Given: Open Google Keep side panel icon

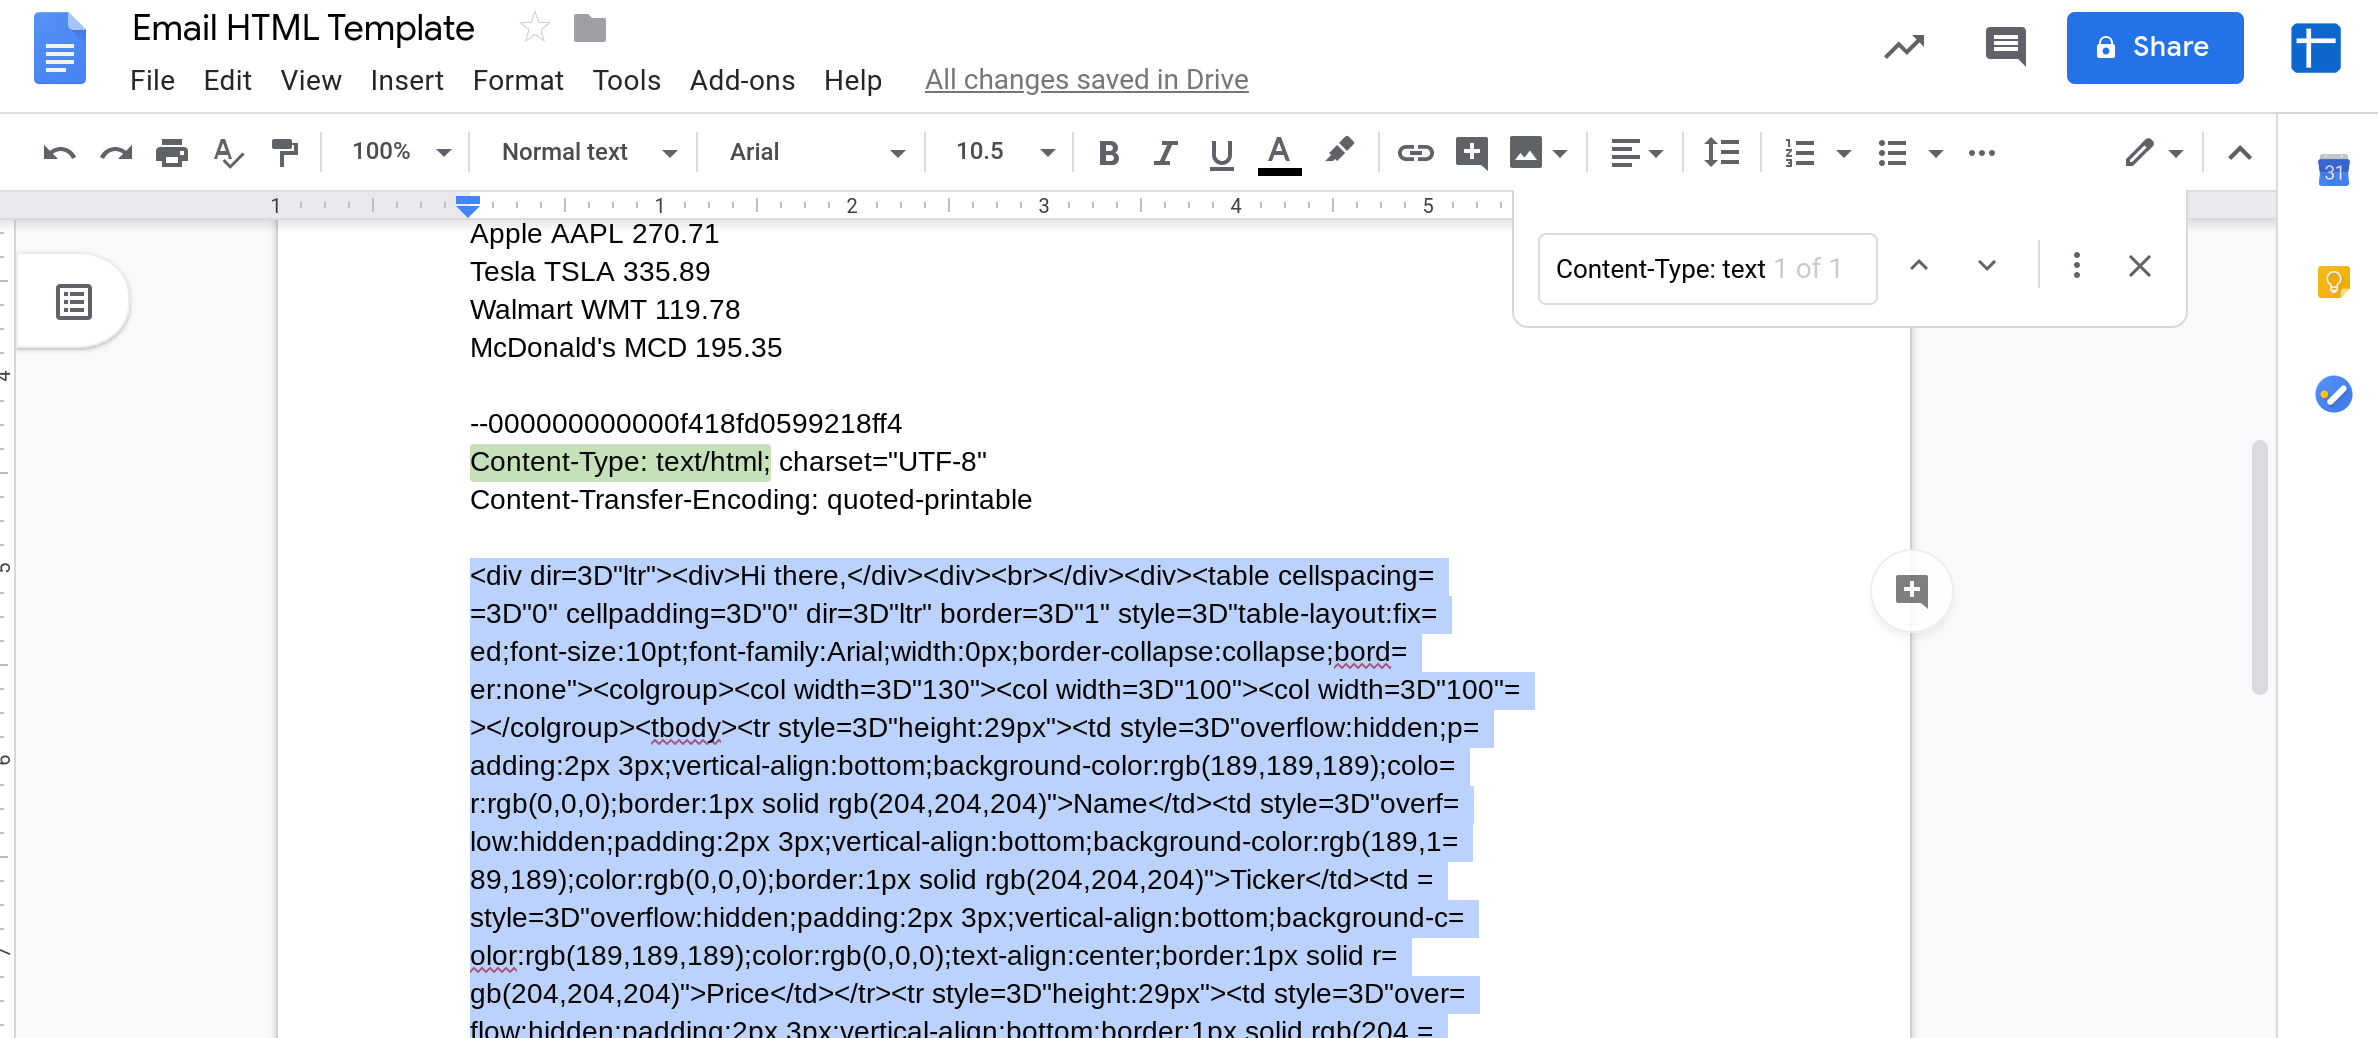Looking at the screenshot, I should point(2333,281).
